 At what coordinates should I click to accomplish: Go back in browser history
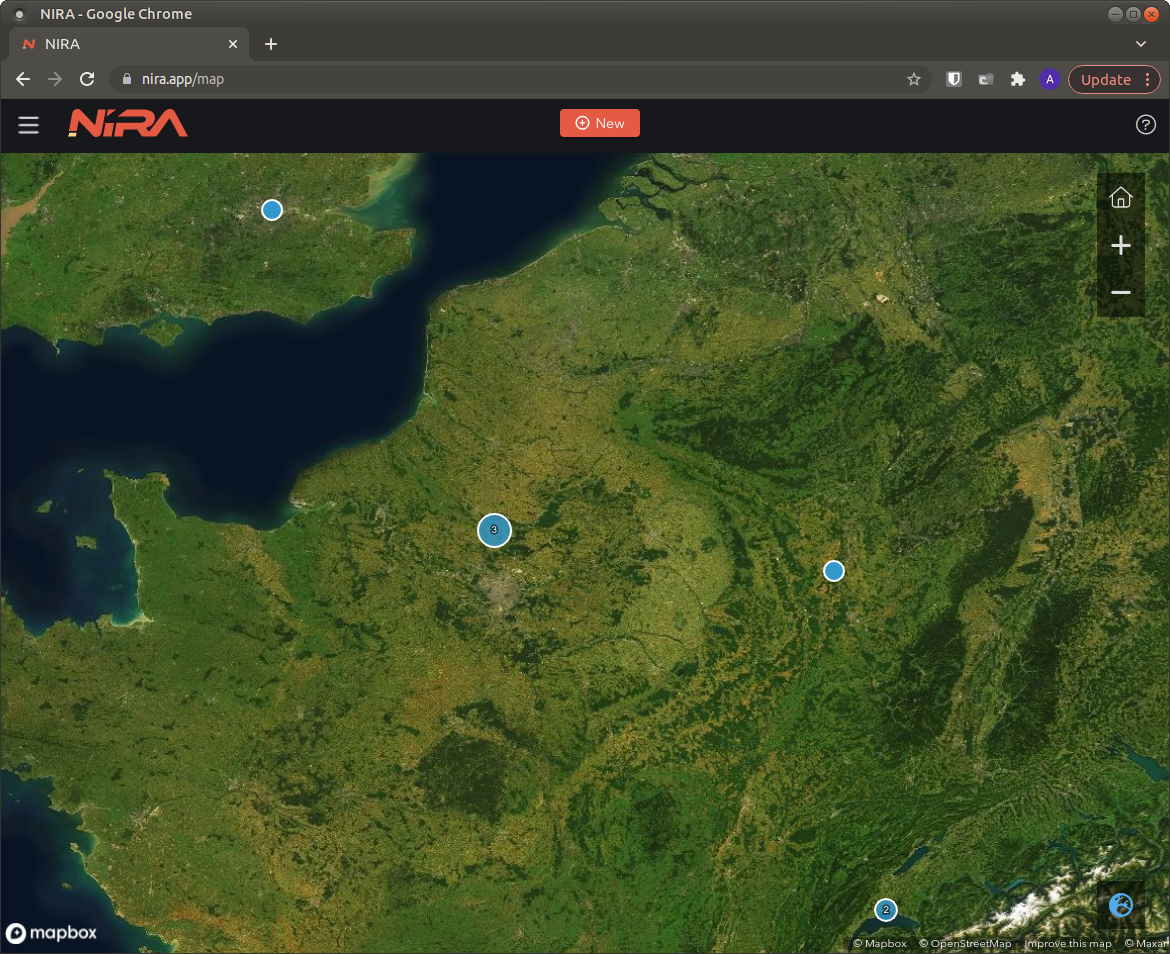click(x=23, y=79)
